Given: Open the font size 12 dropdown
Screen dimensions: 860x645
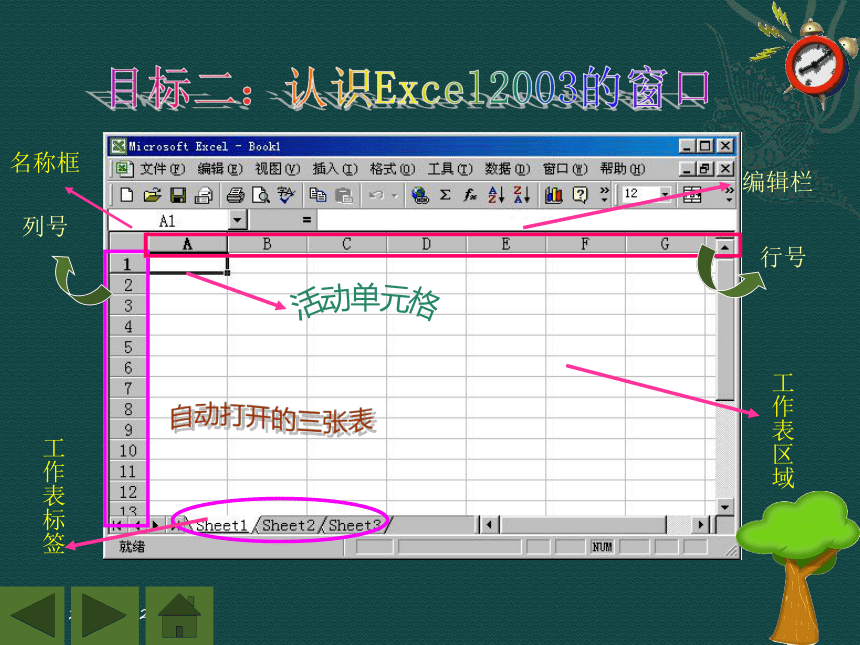Looking at the screenshot, I should [665, 194].
